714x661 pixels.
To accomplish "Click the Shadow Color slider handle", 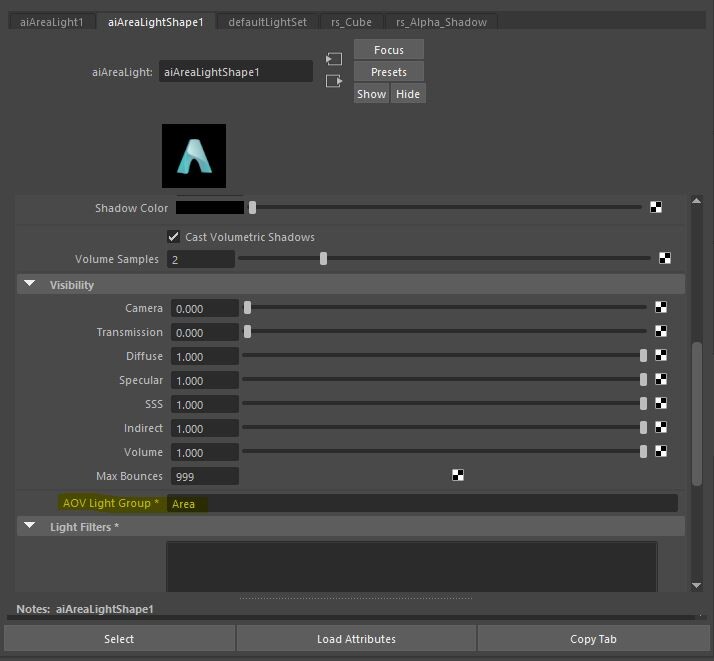I will pyautogui.click(x=252, y=208).
